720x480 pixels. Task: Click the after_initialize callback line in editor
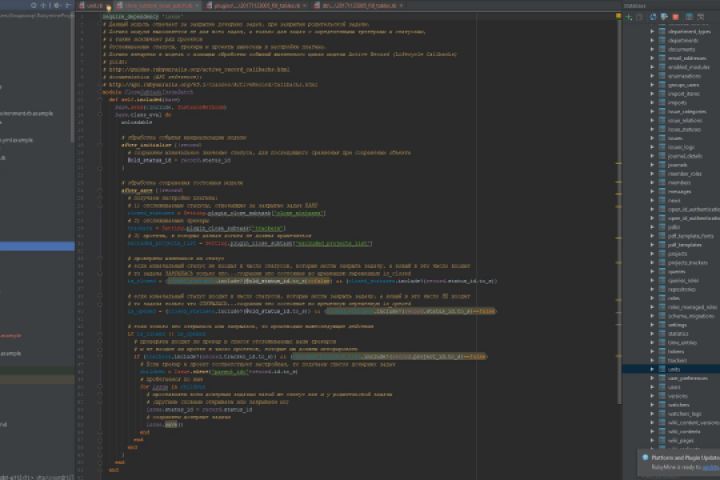coord(161,145)
